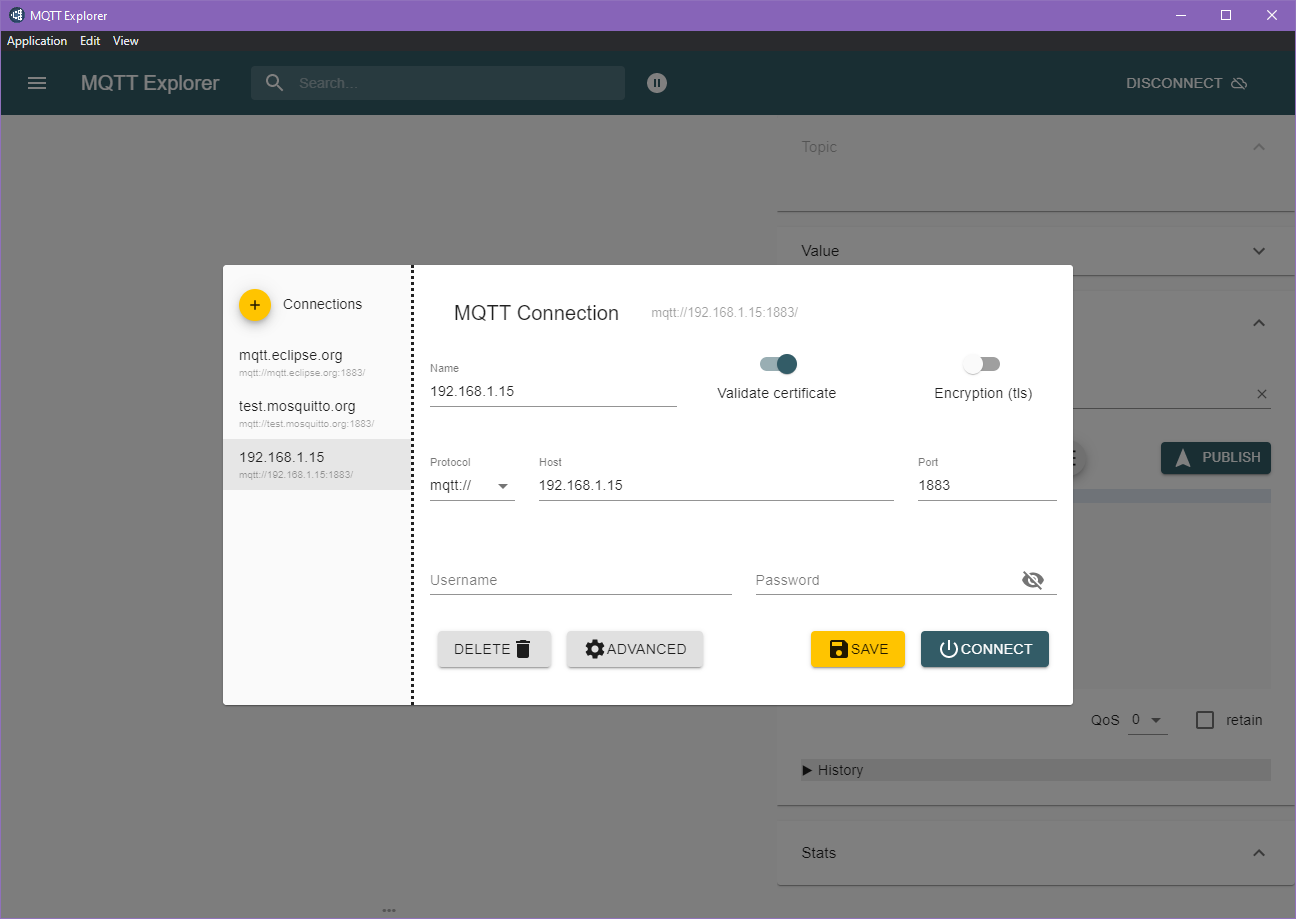
Task: Open the QoS dropdown
Action: [x=1147, y=720]
